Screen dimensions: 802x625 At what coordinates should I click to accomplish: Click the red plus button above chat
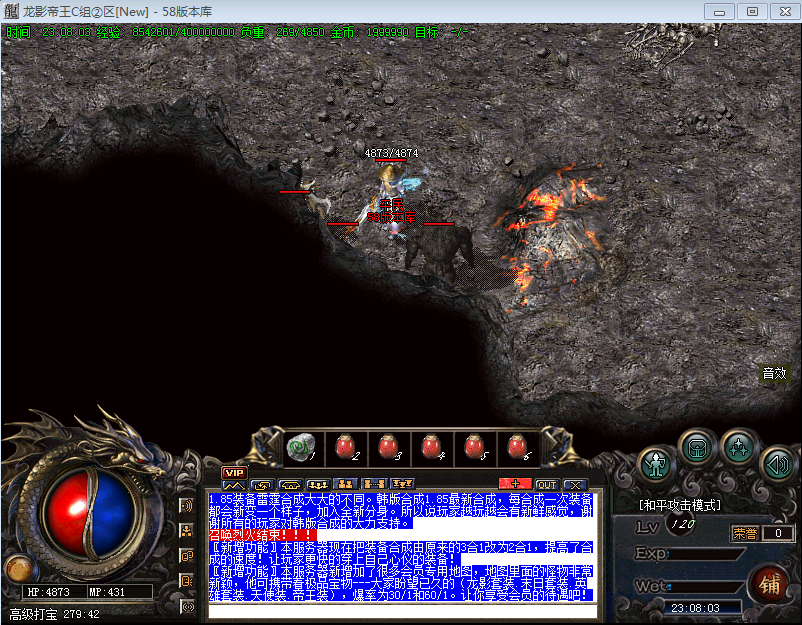pyautogui.click(x=514, y=484)
